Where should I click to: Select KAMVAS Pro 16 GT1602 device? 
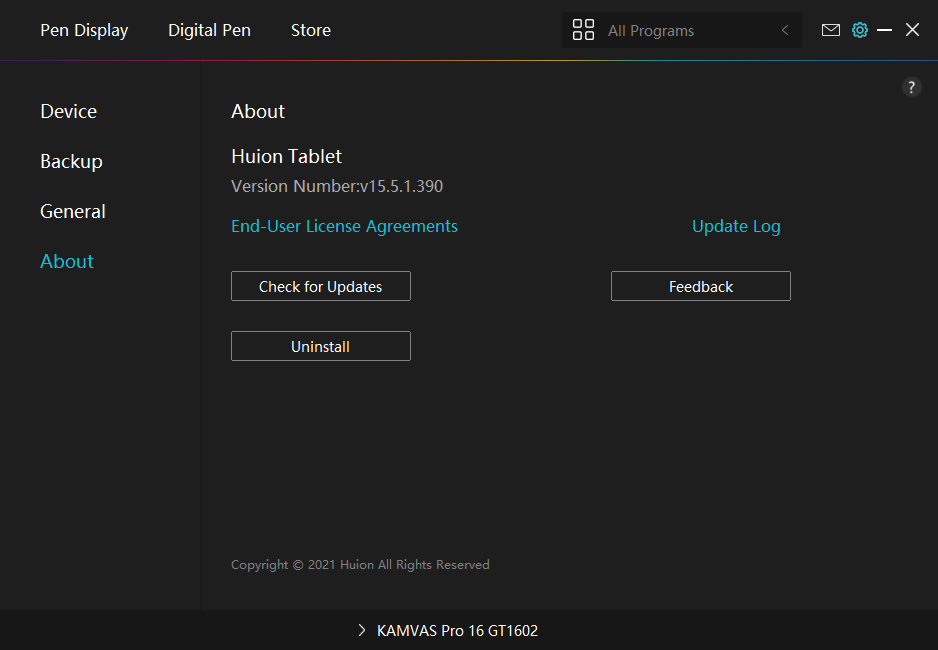coord(457,630)
